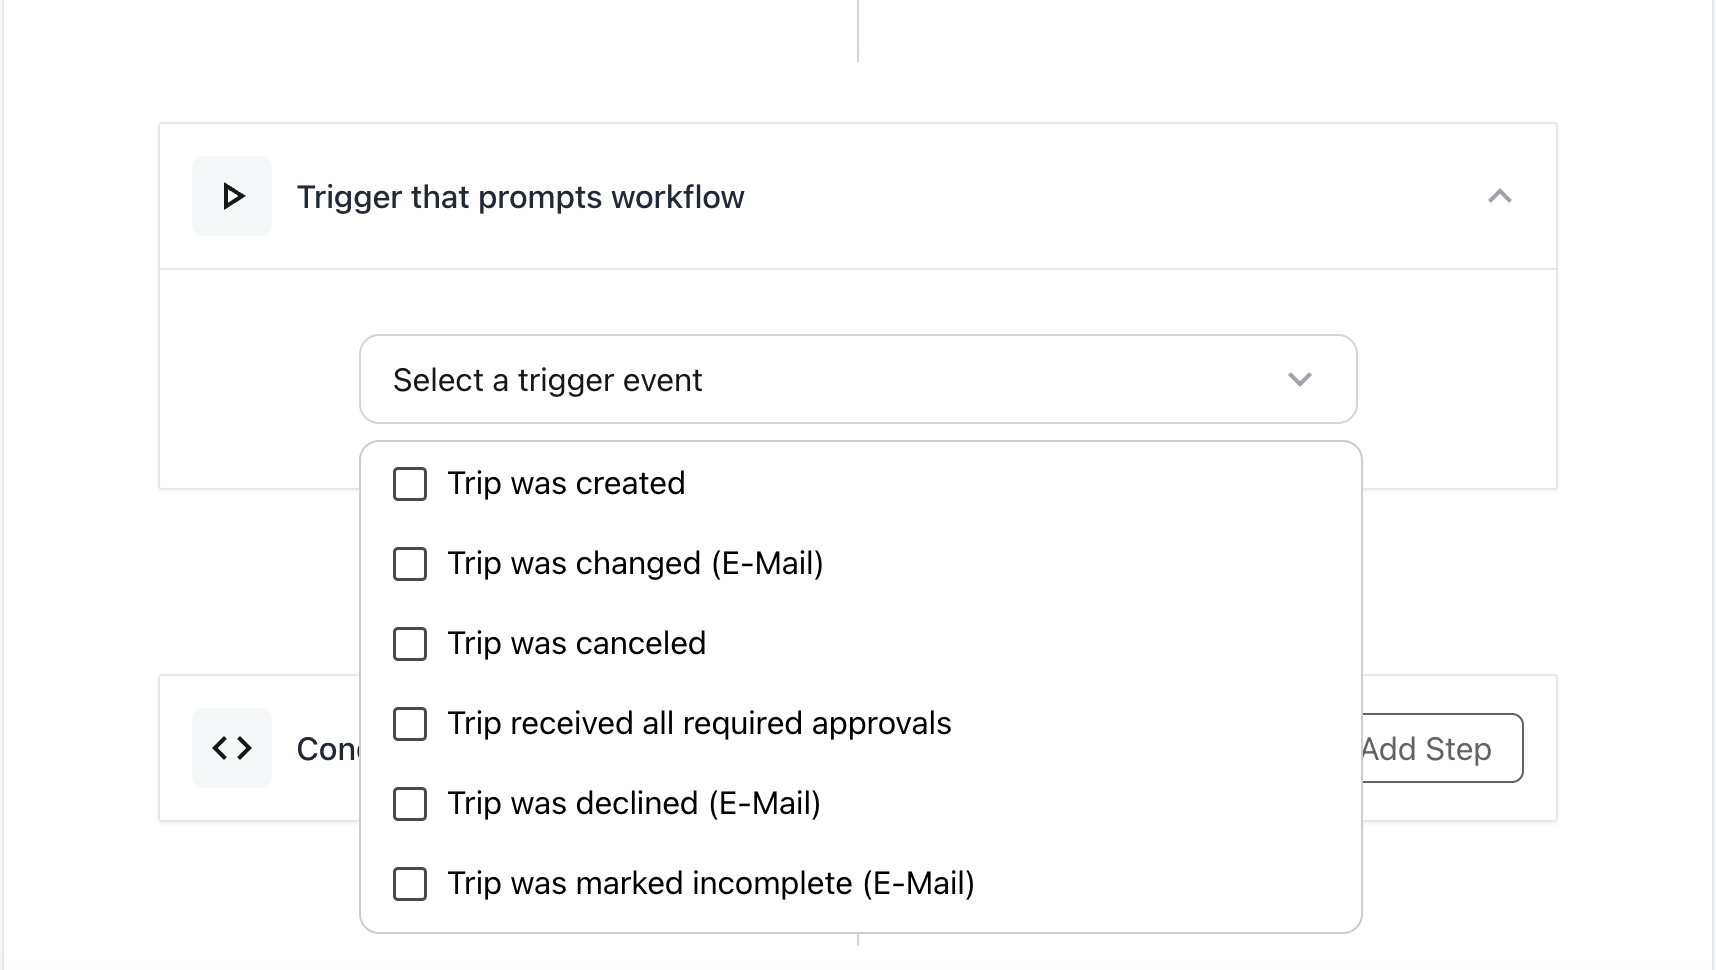Check the "Trip was created" checkbox
The height and width of the screenshot is (970, 1716).
pos(410,484)
